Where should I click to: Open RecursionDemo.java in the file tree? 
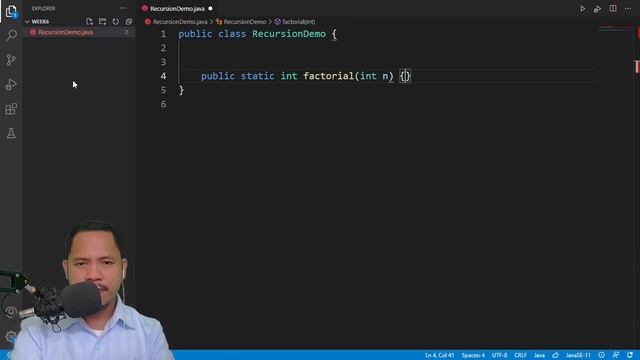point(65,32)
